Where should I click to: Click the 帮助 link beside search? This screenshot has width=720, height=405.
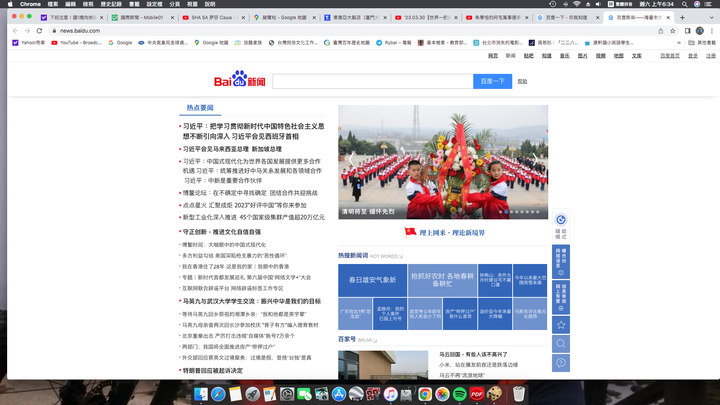(523, 81)
